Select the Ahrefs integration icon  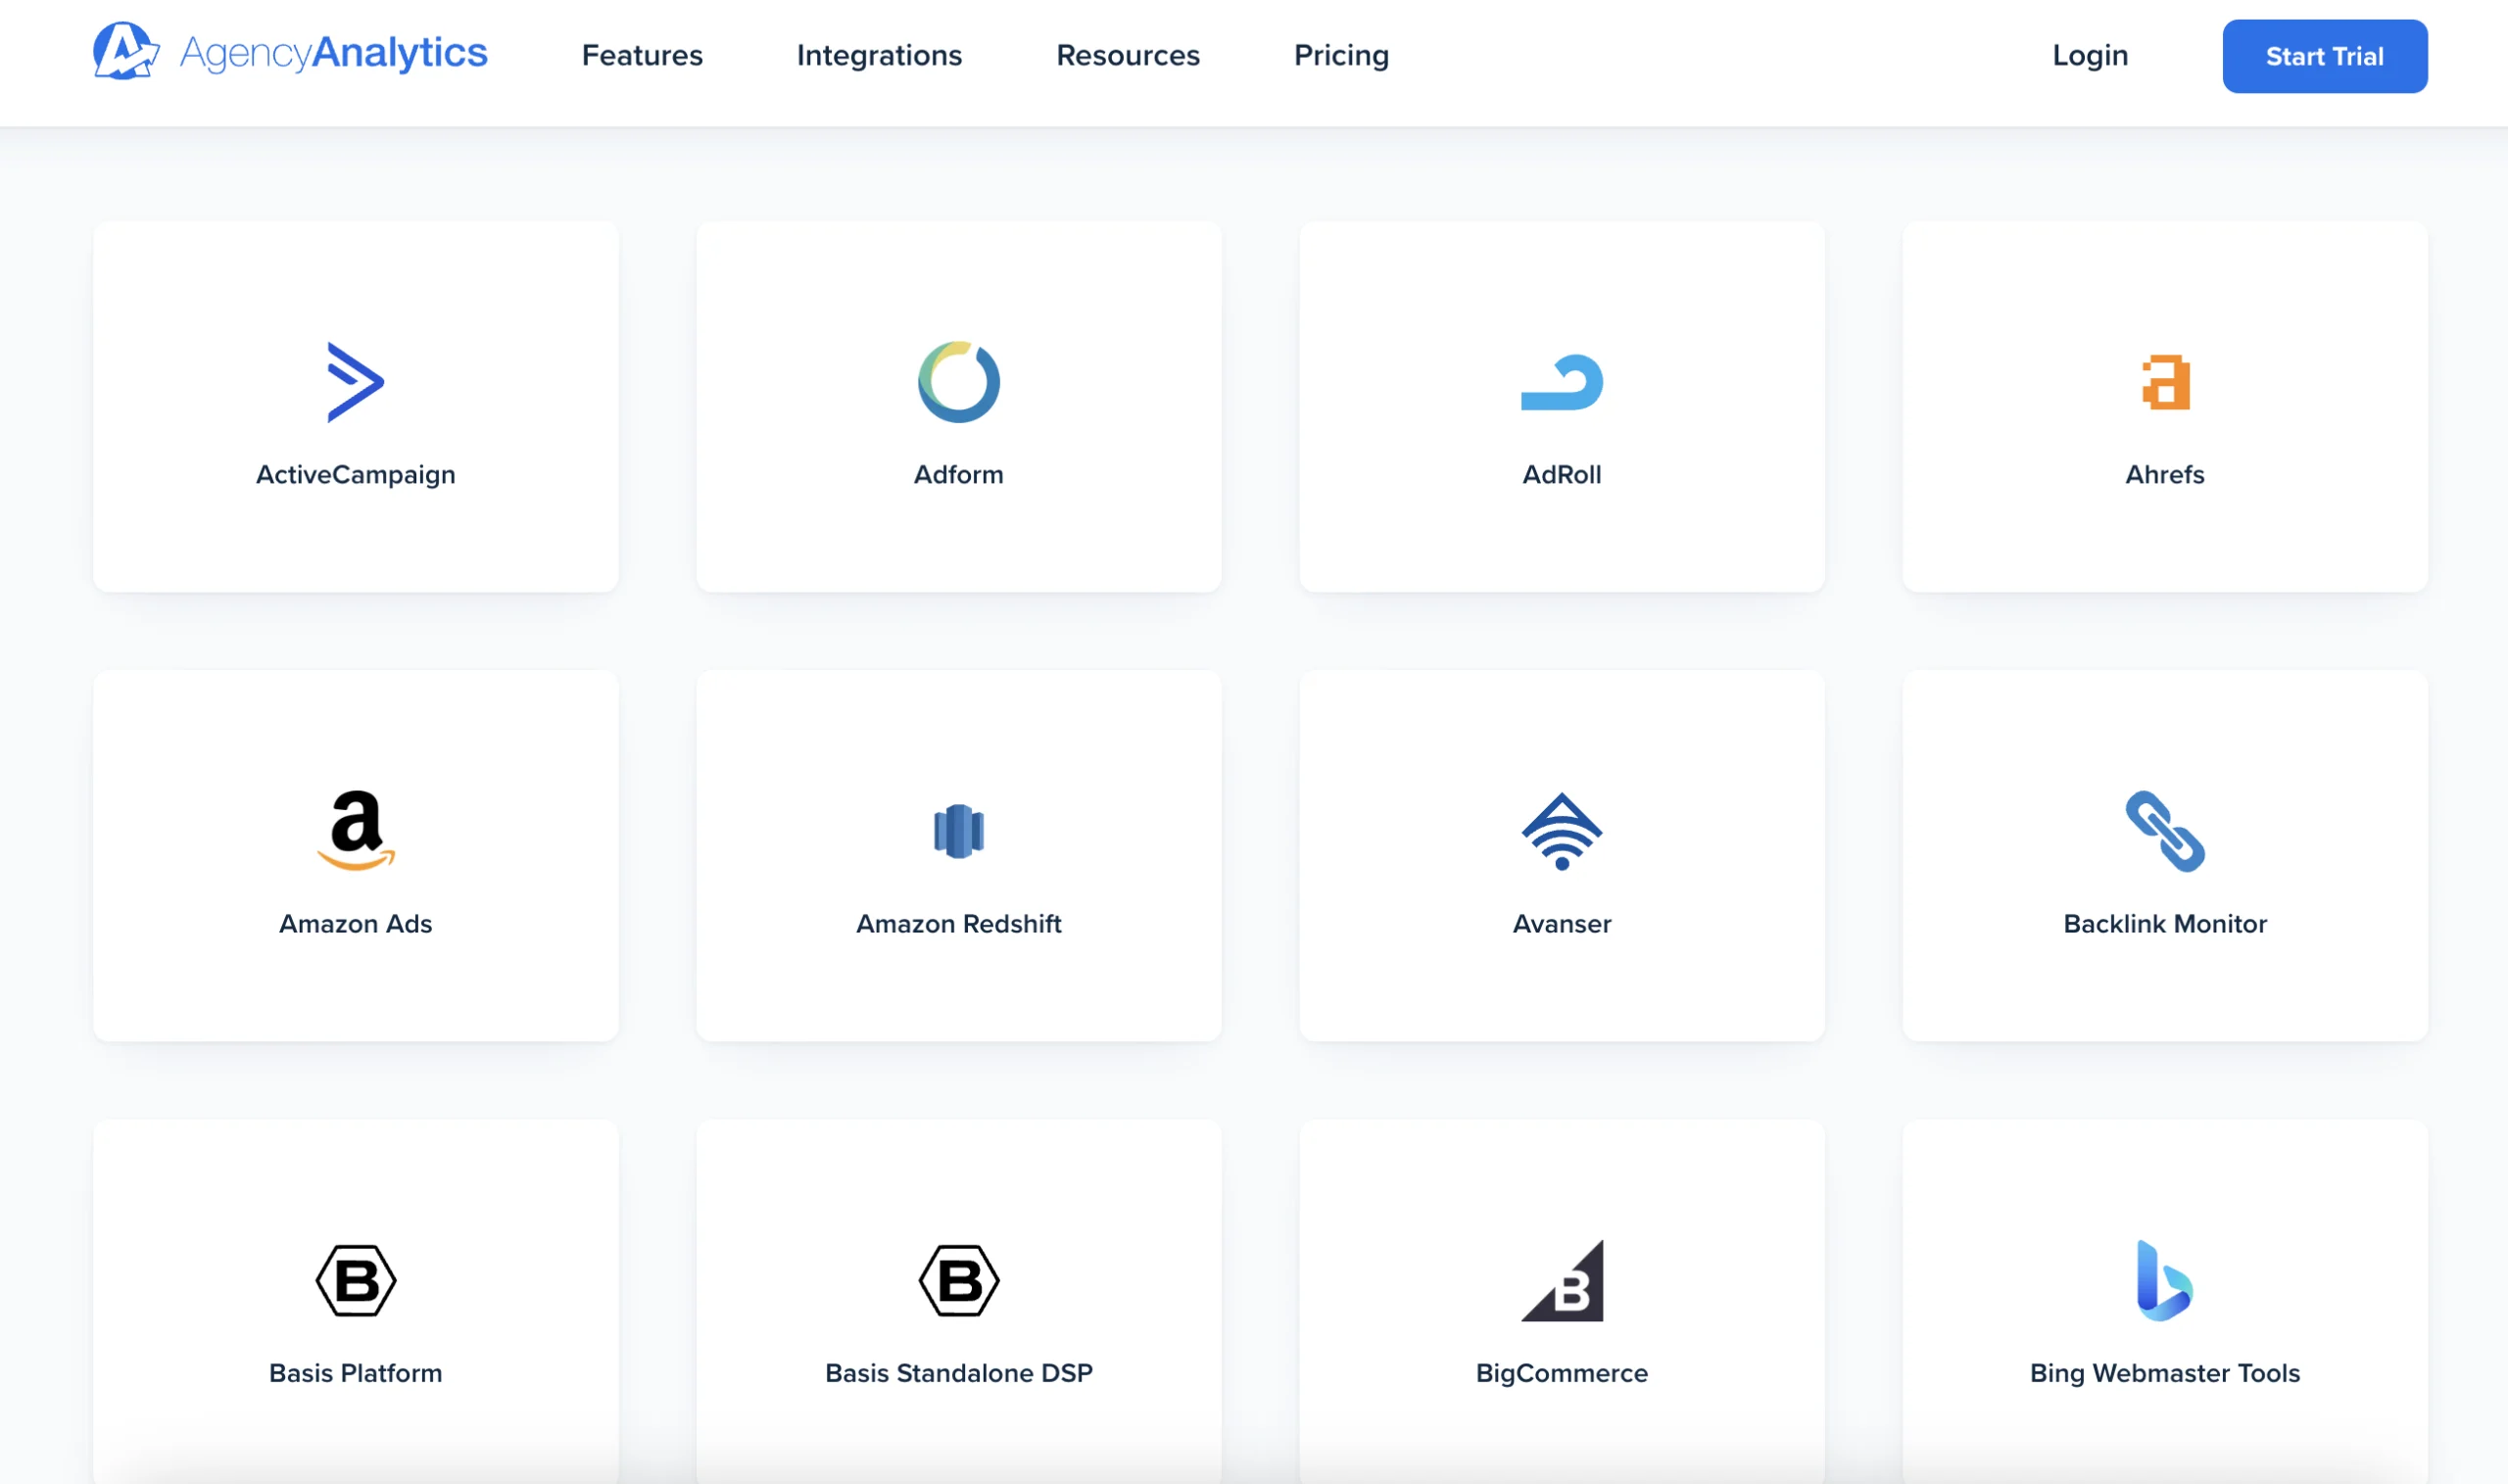[x=2165, y=382]
